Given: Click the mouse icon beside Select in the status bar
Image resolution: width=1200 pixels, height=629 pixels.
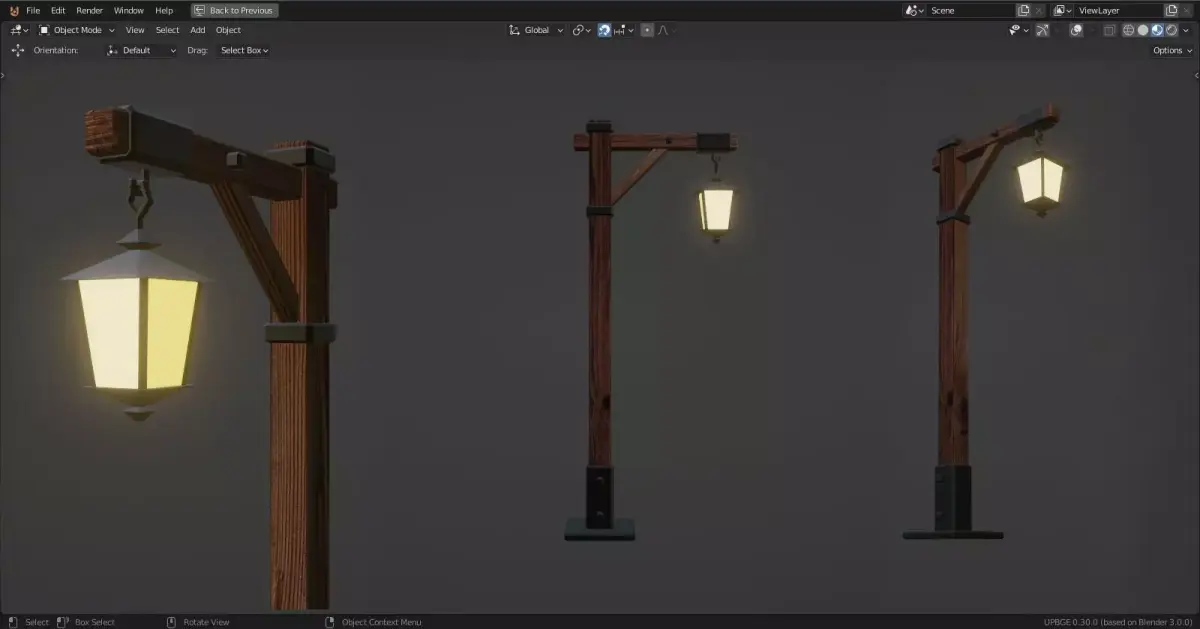Looking at the screenshot, I should (x=11, y=622).
